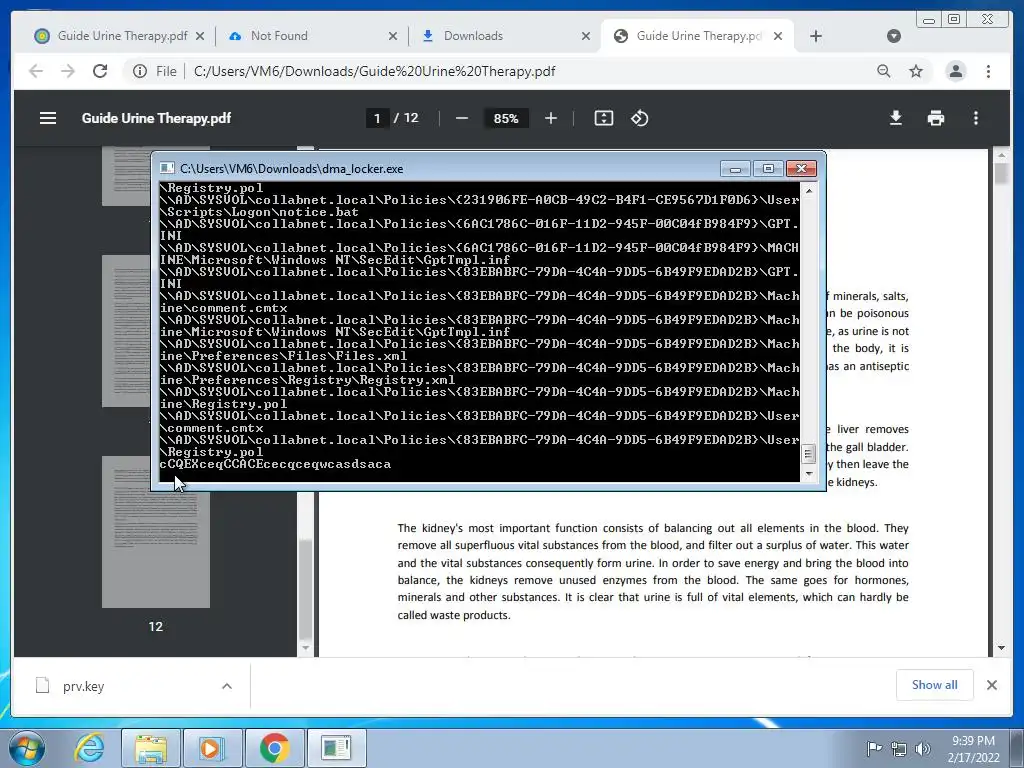
Task: Zoom in the PDF with plus button
Action: pos(551,118)
